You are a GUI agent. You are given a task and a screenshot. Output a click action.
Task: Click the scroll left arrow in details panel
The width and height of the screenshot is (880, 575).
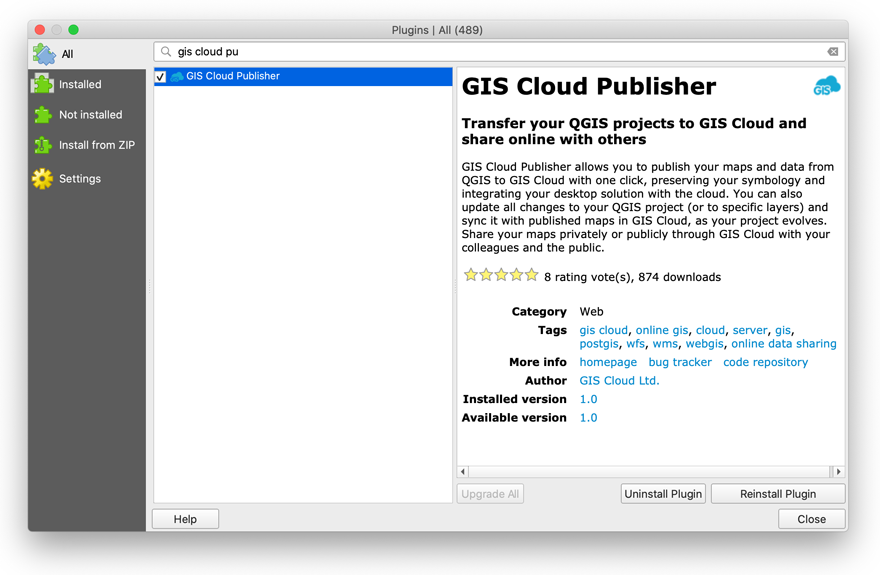click(x=463, y=472)
